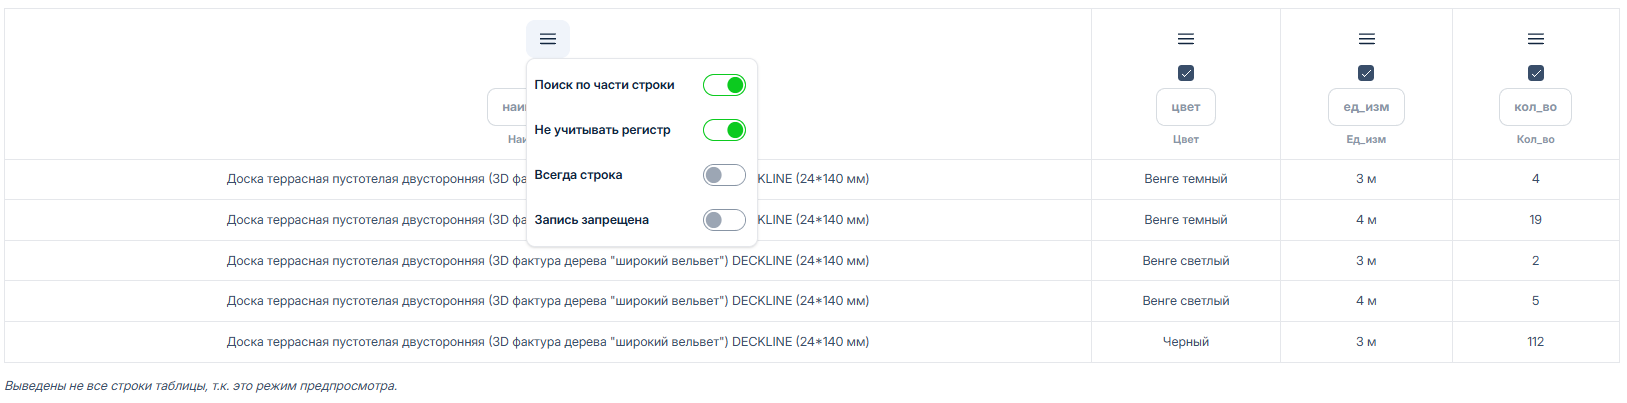Turn off 'Не учитывать регистр' switch

(724, 130)
